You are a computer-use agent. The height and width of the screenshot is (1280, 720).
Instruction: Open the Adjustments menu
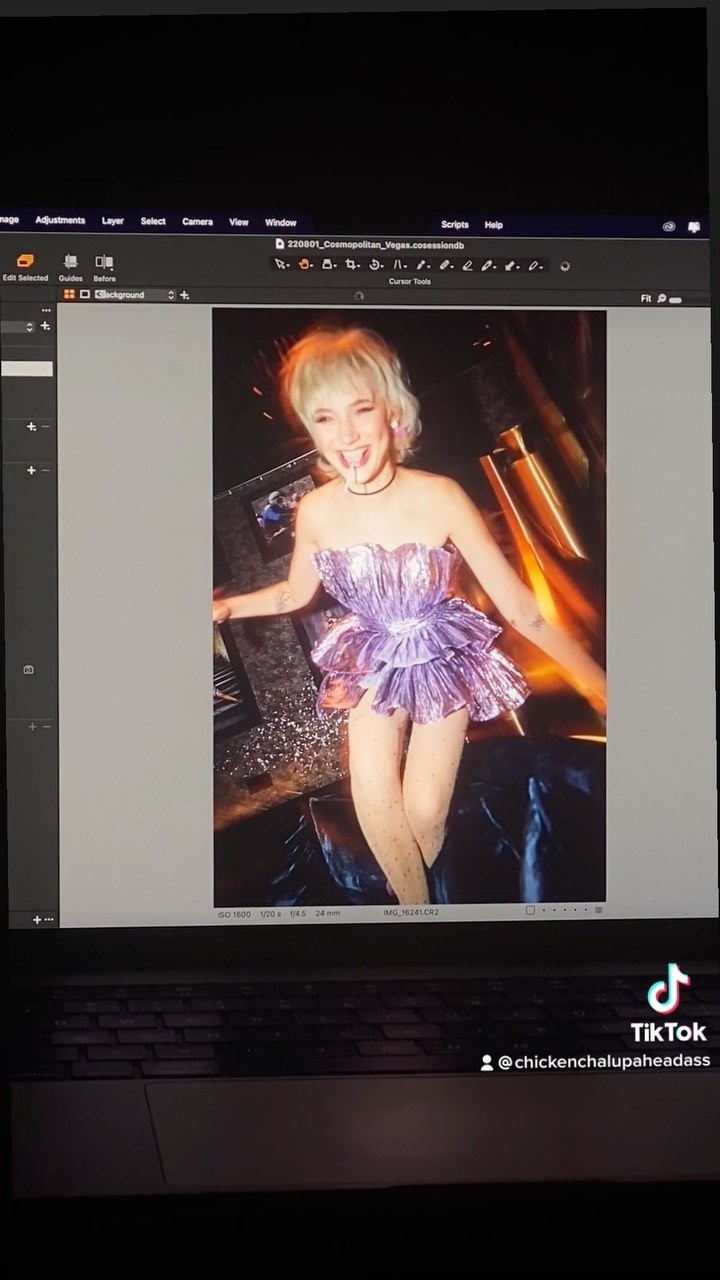[x=60, y=221]
